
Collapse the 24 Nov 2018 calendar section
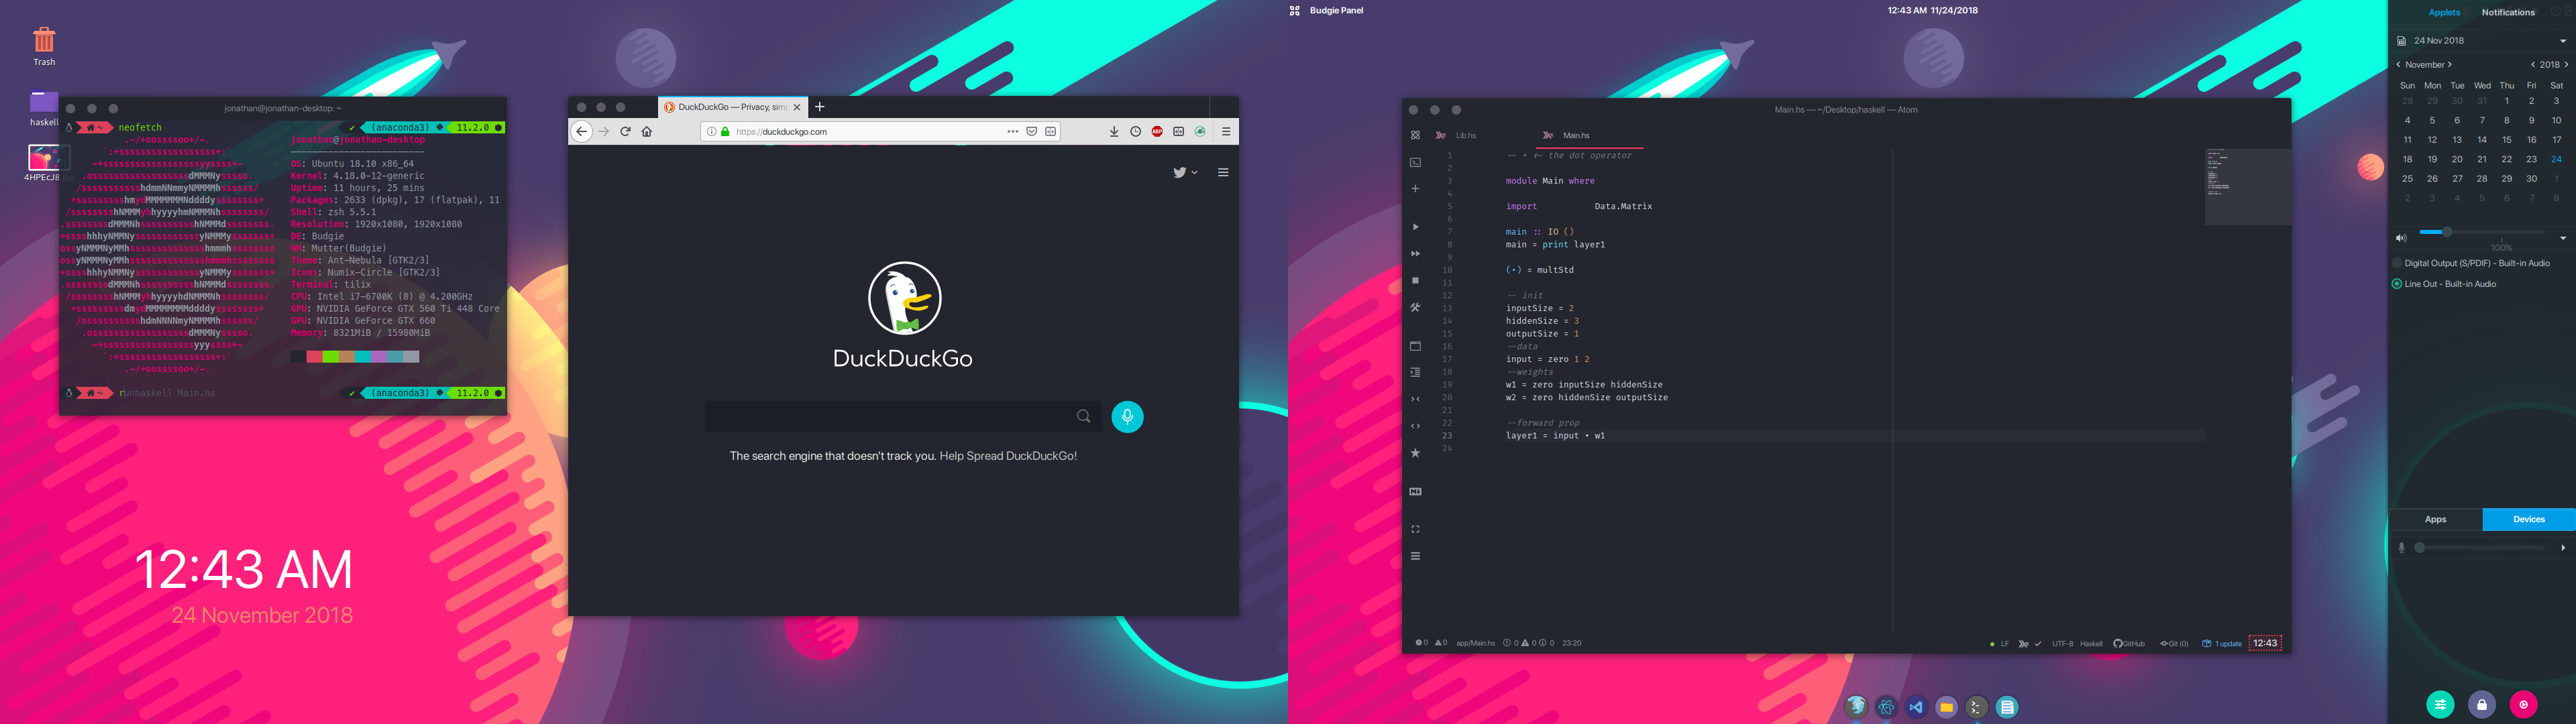point(2562,41)
